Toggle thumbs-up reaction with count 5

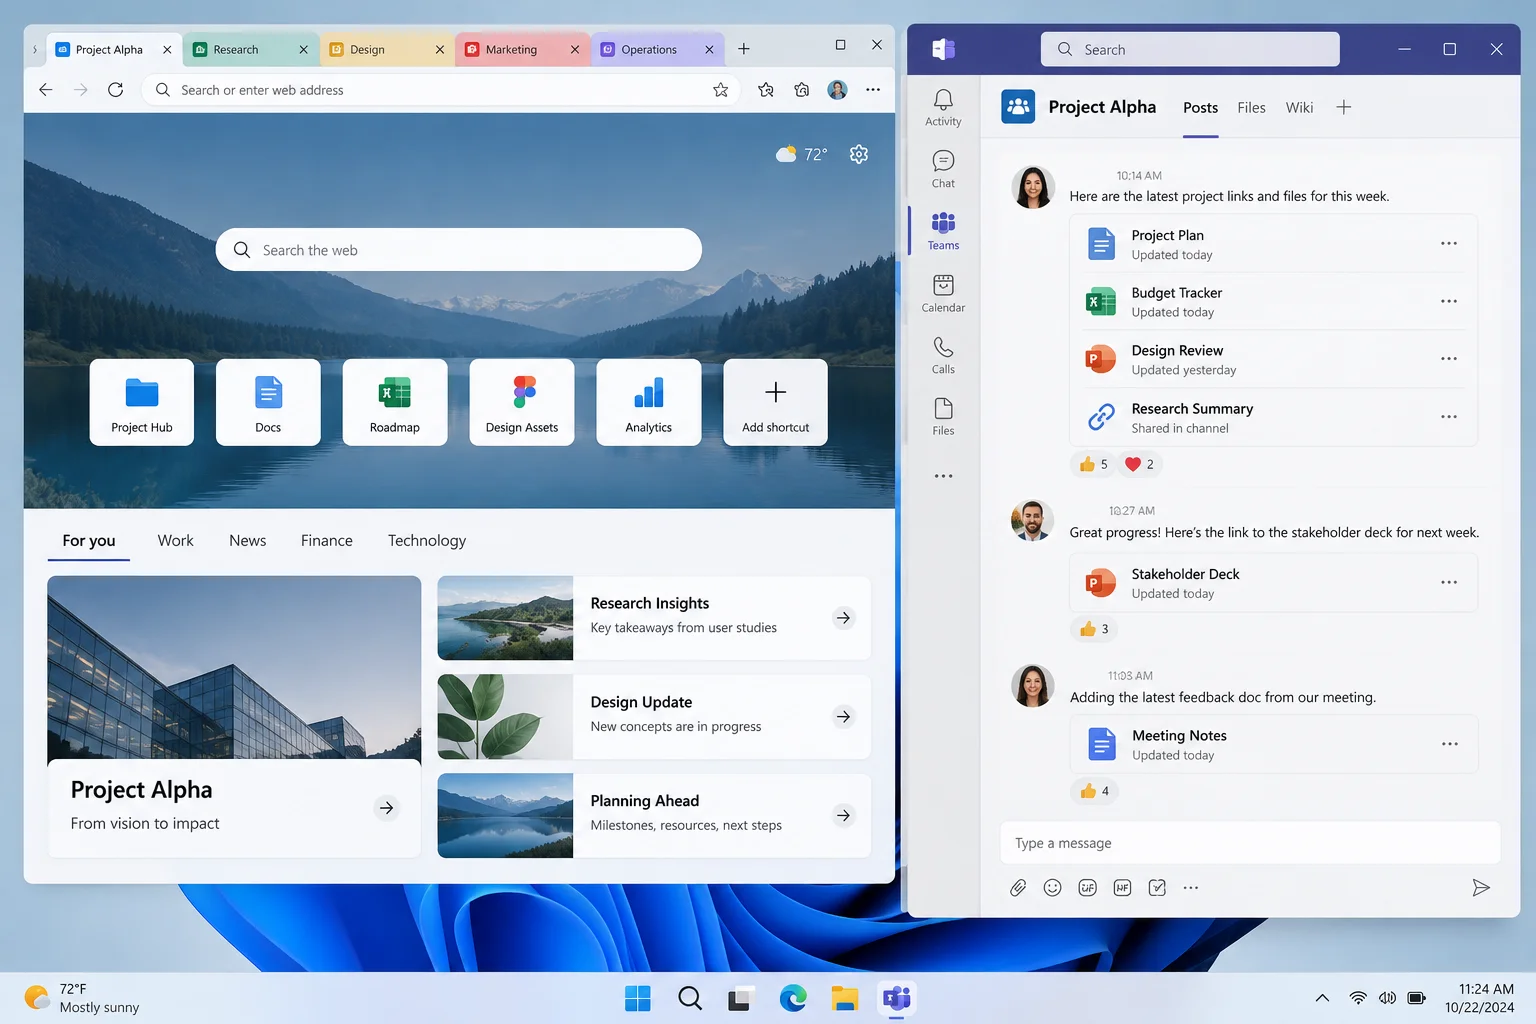1093,464
